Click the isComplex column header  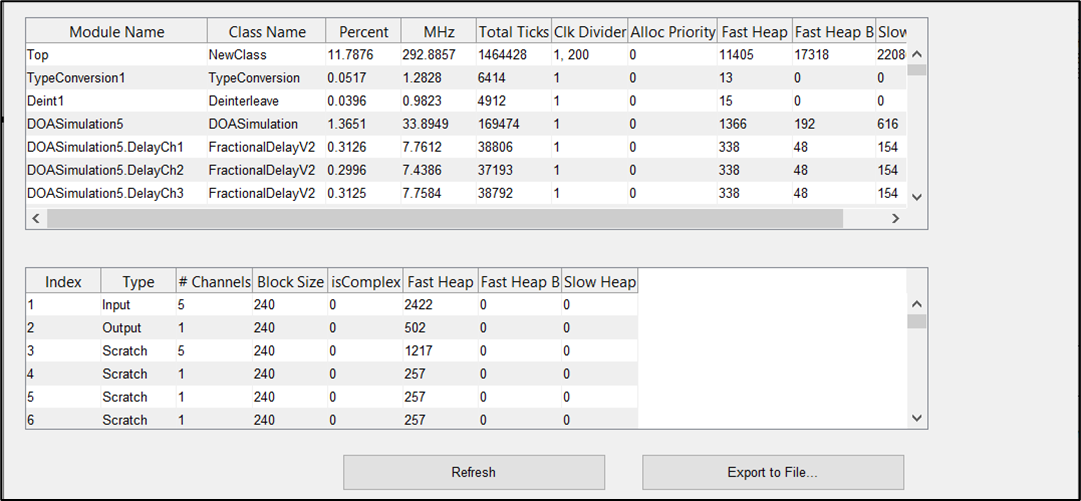(366, 282)
